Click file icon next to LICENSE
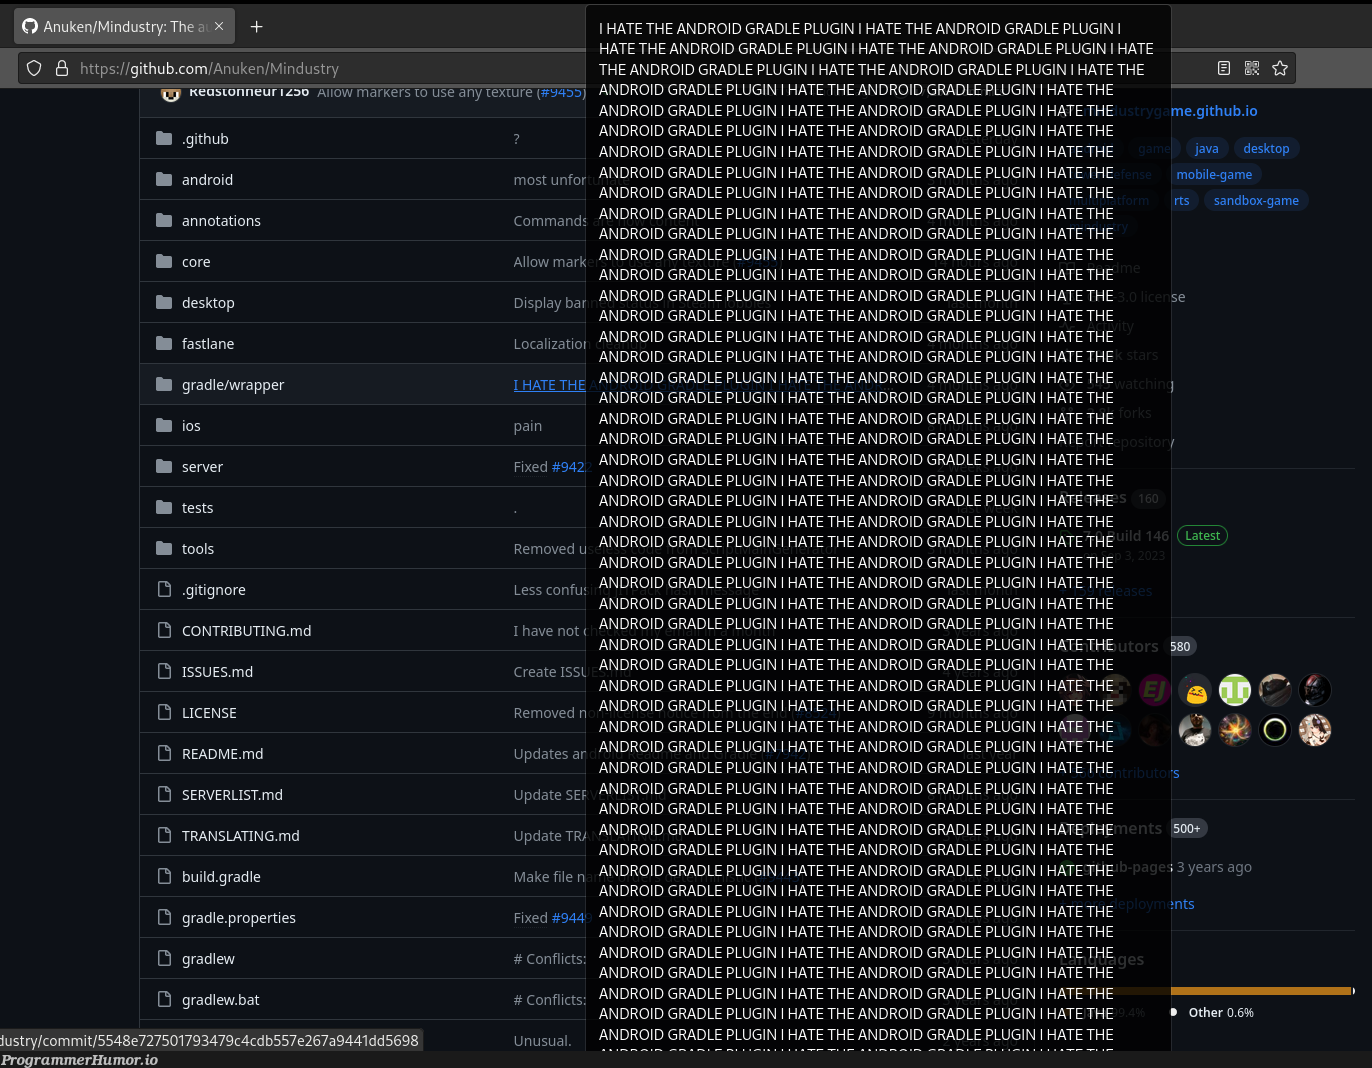The height and width of the screenshot is (1068, 1372). coord(164,712)
